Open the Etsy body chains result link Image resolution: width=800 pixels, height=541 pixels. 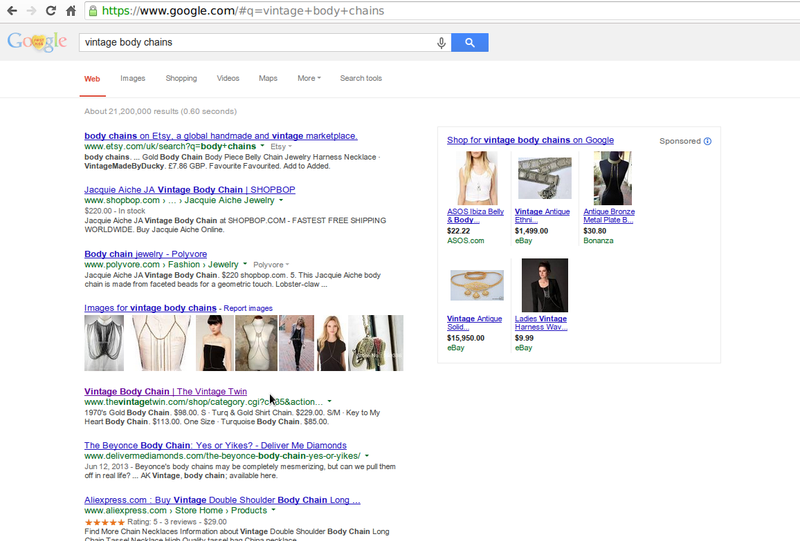coord(221,136)
